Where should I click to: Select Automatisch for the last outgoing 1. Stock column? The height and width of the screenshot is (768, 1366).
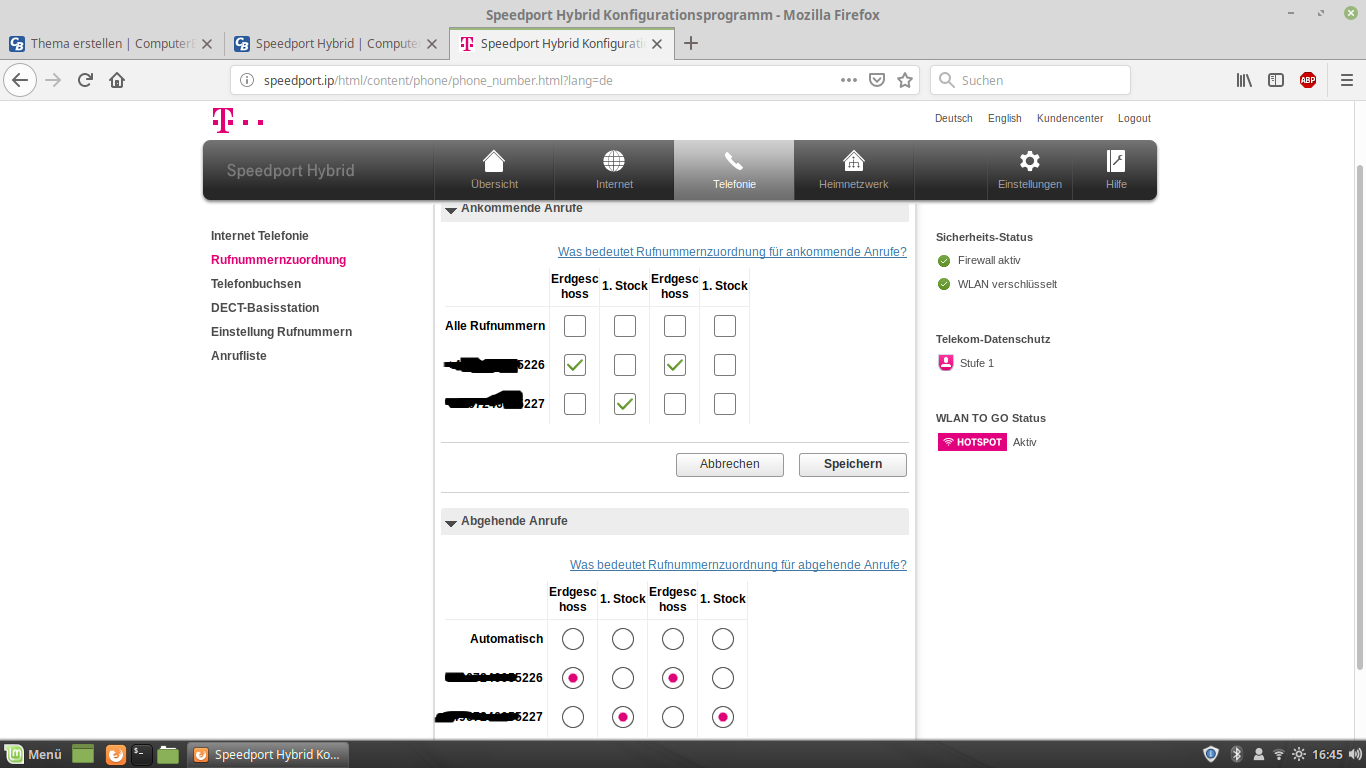tap(723, 639)
